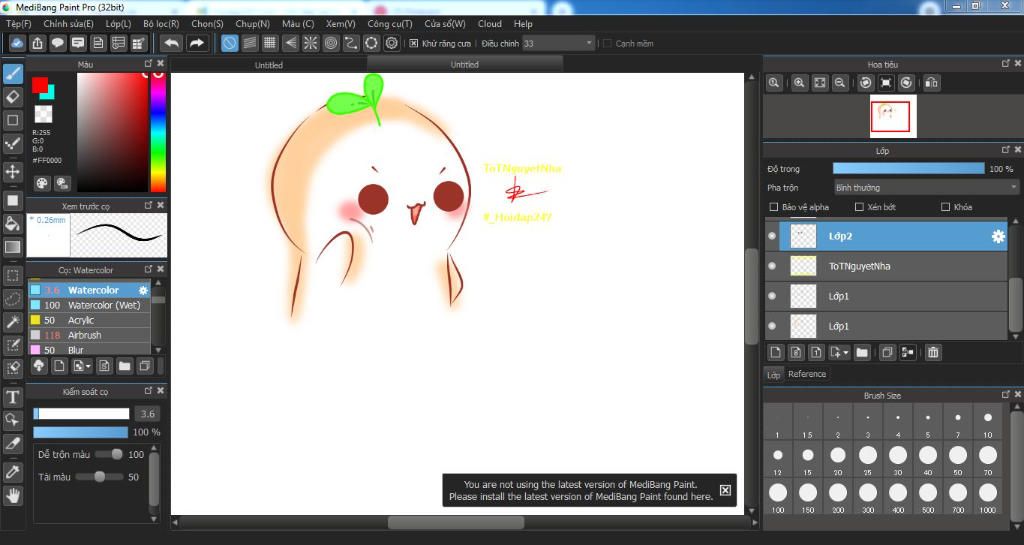Choose the 100 brush size preset

[x=777, y=493]
